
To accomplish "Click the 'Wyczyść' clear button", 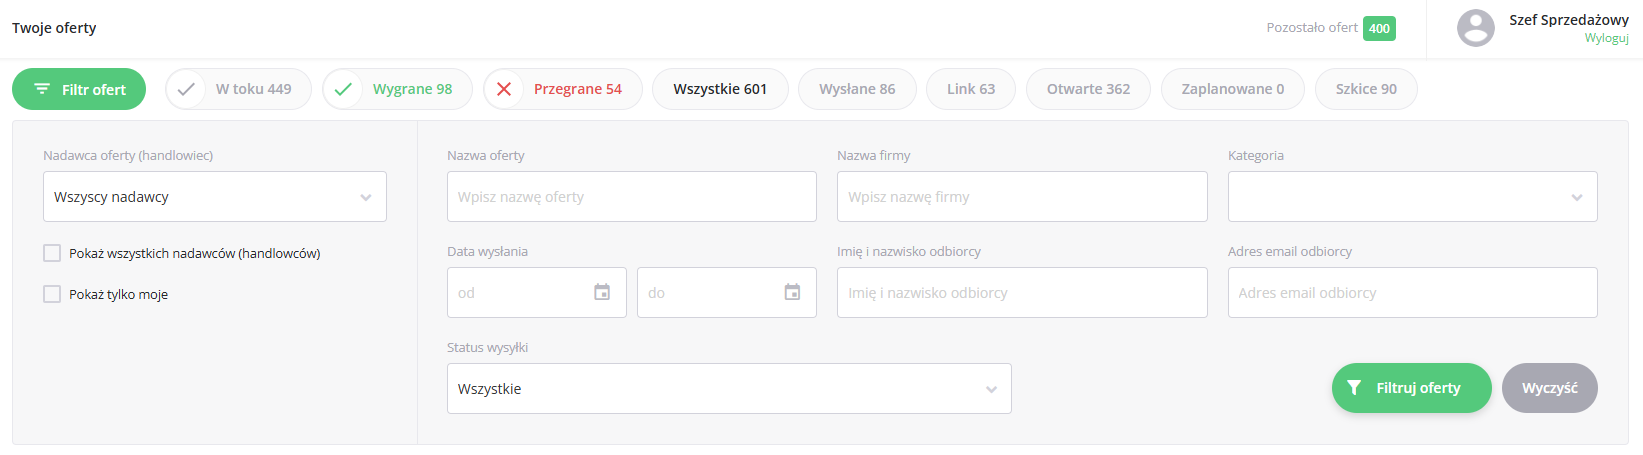I will (1549, 388).
